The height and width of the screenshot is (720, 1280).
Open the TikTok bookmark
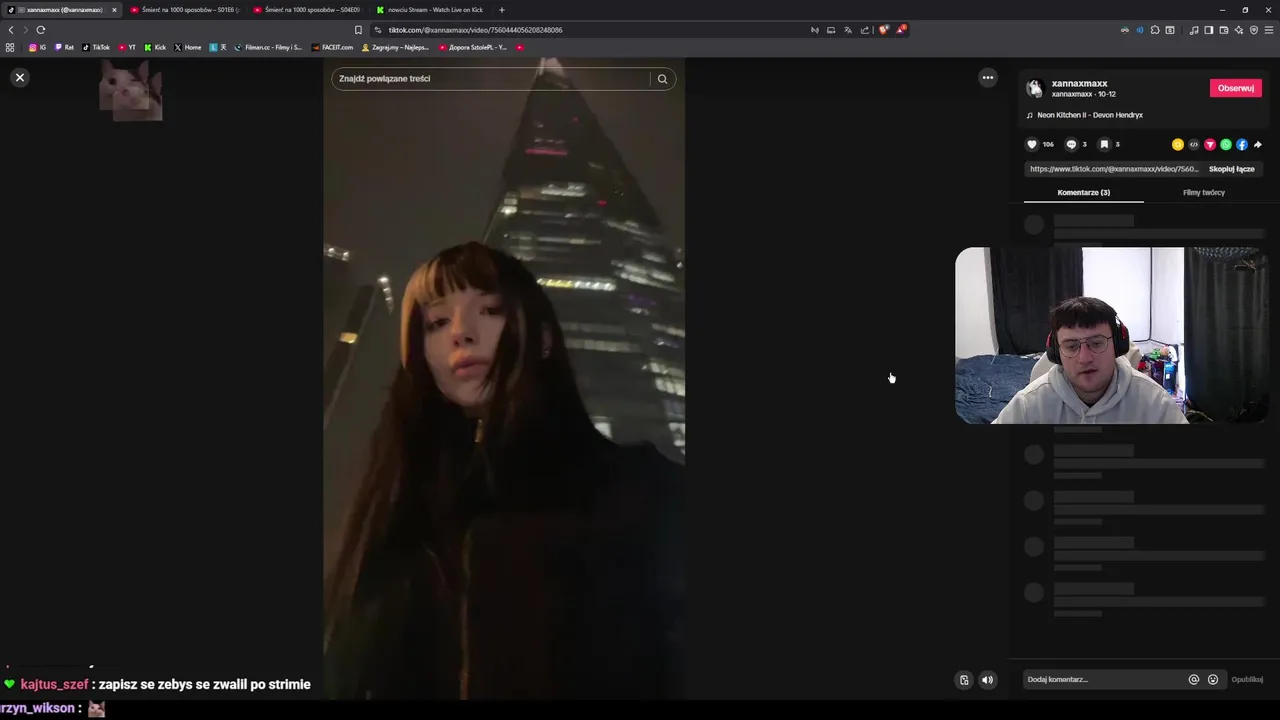click(x=96, y=47)
